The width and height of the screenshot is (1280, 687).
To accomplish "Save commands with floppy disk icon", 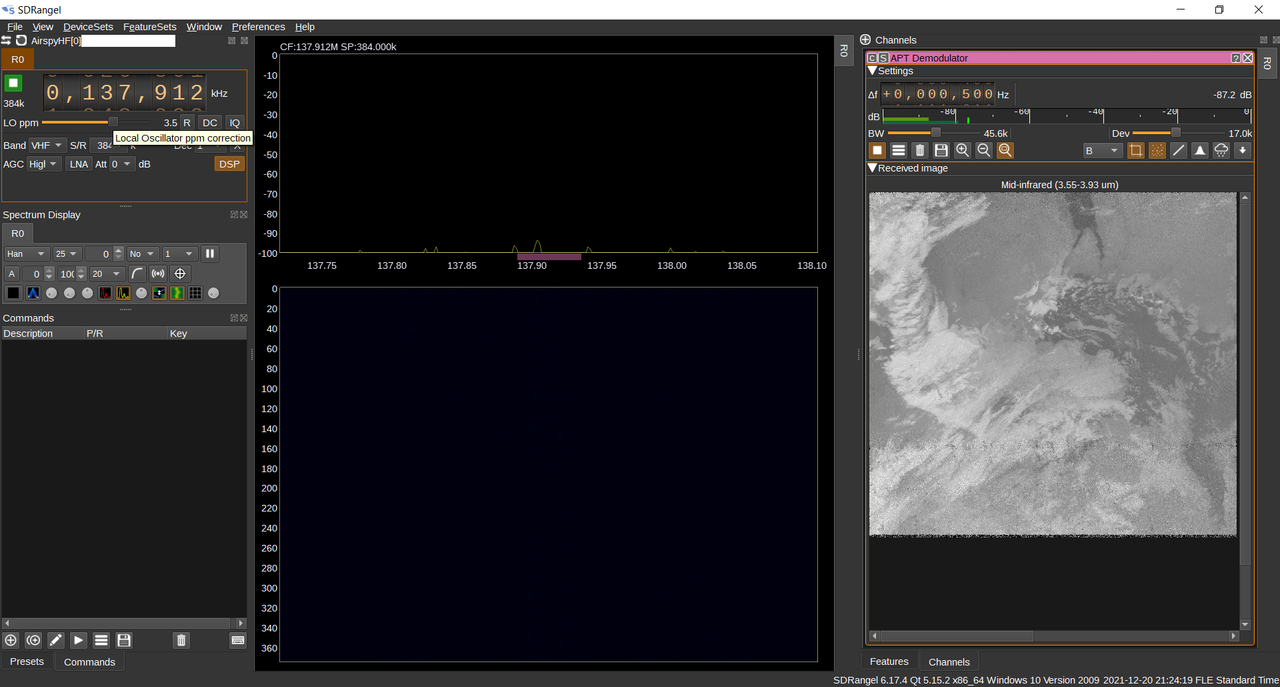I will click(124, 640).
